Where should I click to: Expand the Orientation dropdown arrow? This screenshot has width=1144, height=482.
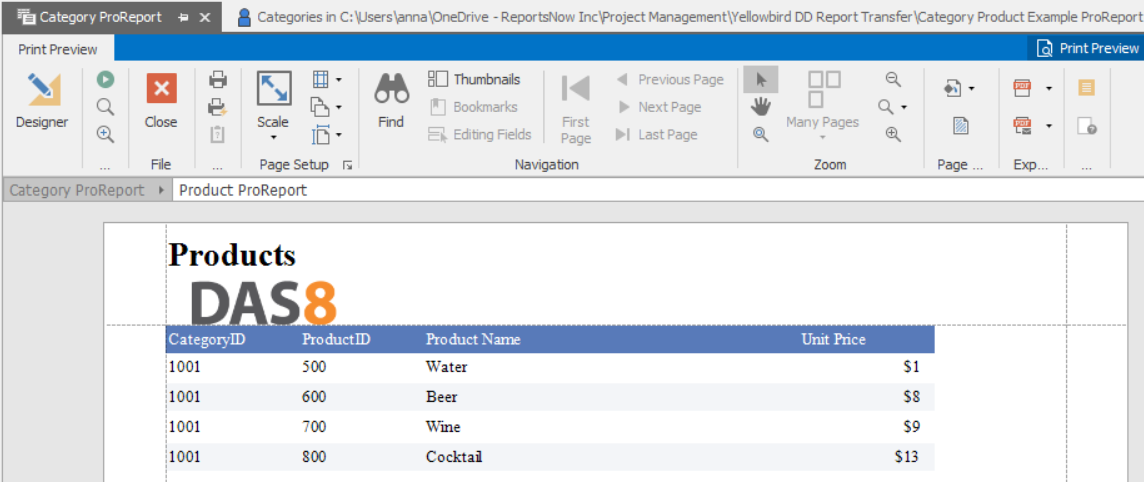339,107
